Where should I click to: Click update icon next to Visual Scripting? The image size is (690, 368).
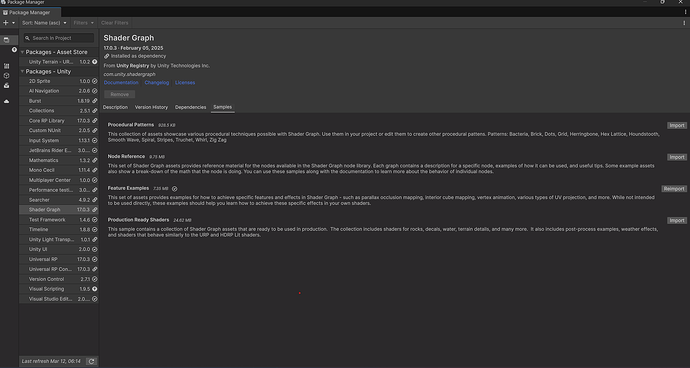95,289
